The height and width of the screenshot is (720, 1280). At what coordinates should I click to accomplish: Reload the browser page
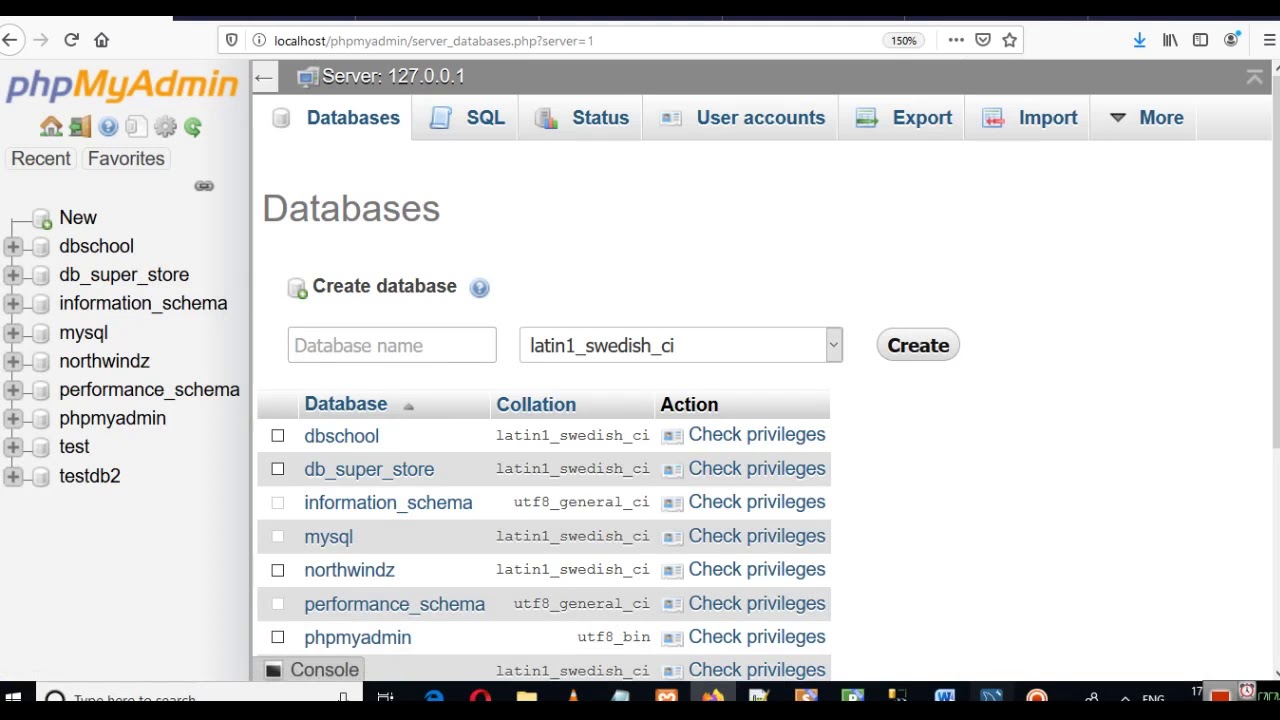[x=71, y=40]
